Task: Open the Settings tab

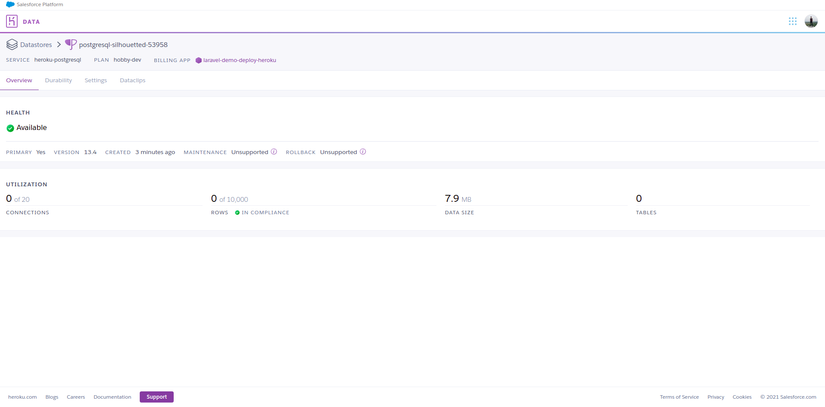Action: [96, 80]
